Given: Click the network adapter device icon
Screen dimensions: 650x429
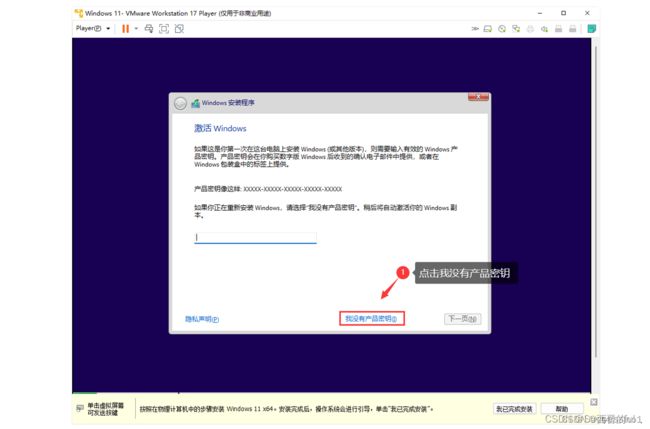Looking at the screenshot, I should click(x=516, y=29).
